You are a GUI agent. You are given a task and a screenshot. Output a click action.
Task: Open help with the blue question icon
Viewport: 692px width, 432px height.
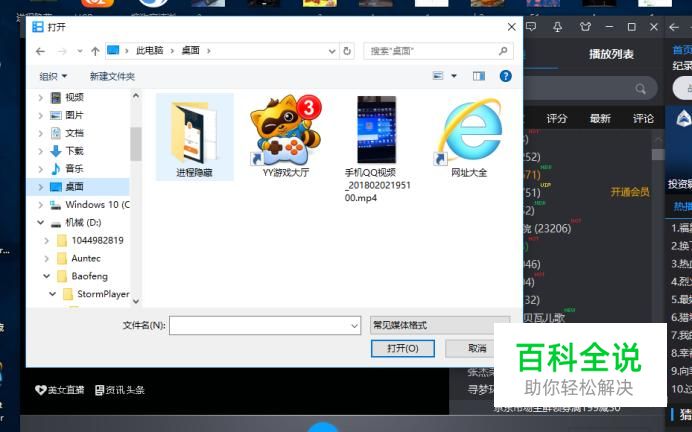(505, 76)
